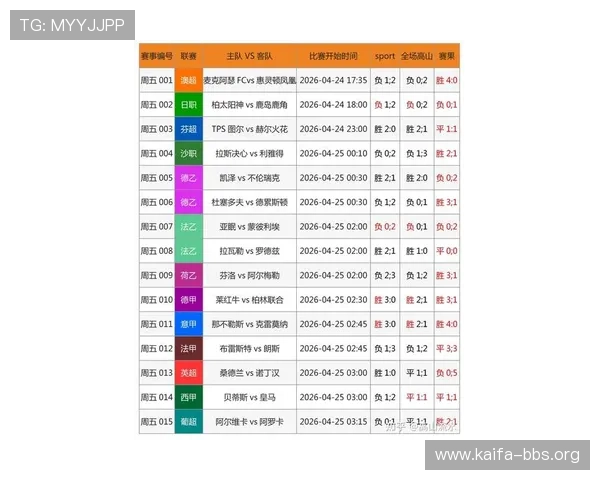Click result '胜 4:0' in row 周五 011
This screenshot has width=600, height=480.
pos(447,324)
